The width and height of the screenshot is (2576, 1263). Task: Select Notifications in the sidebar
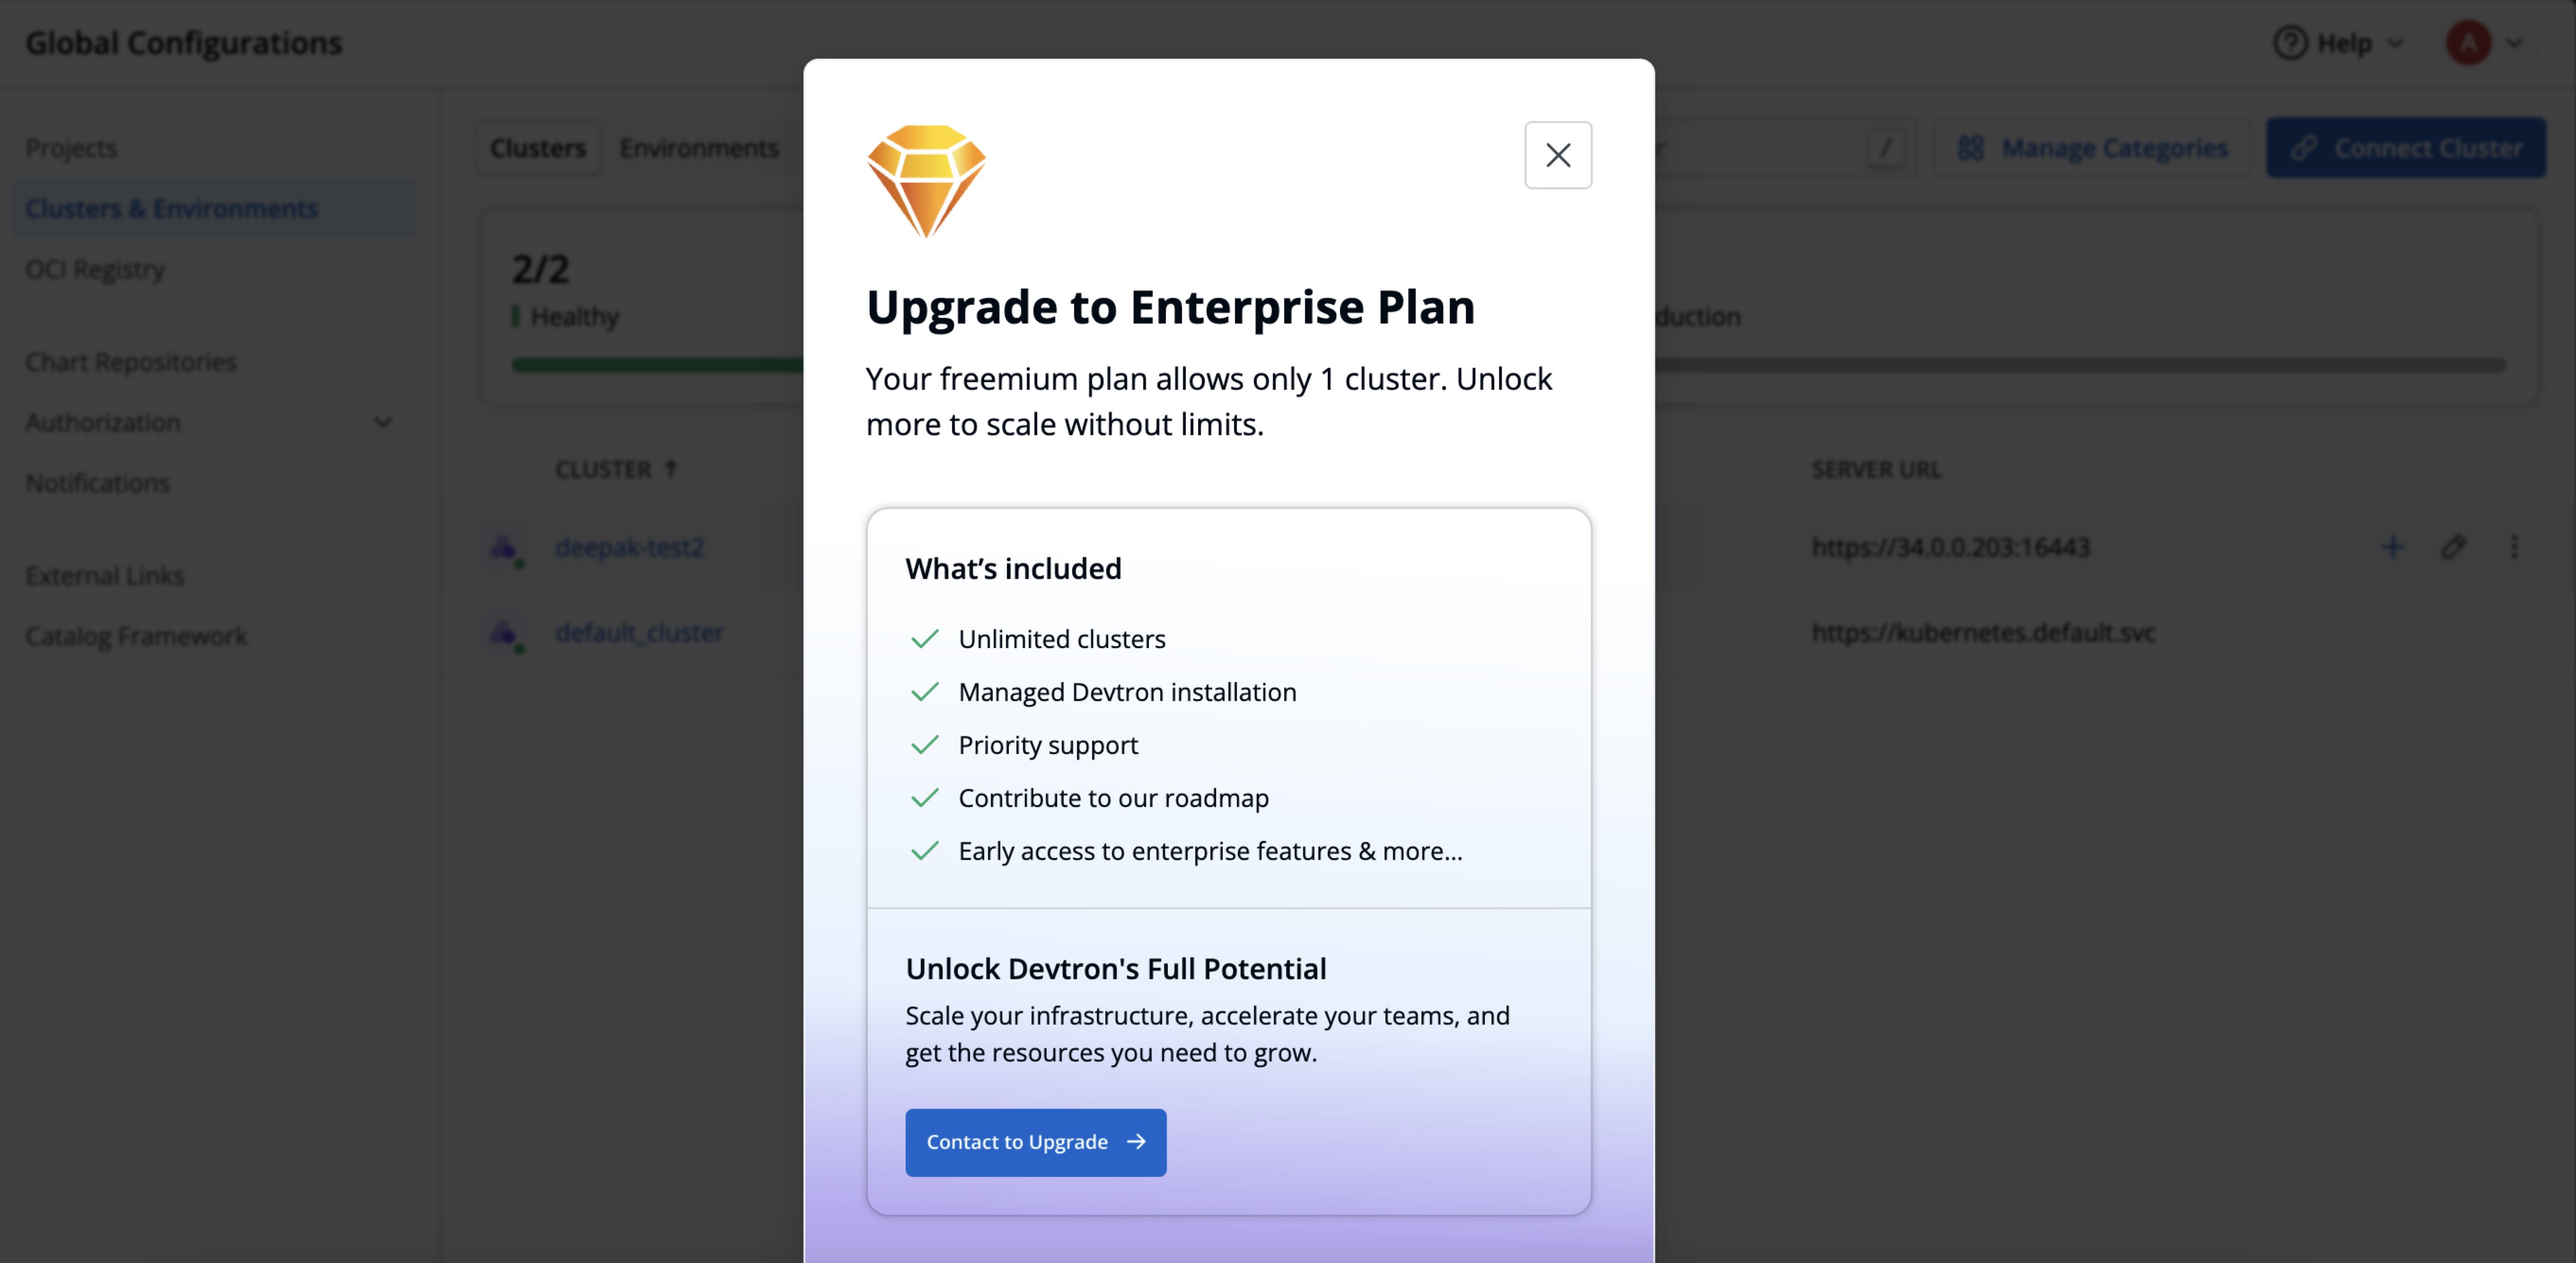click(97, 482)
